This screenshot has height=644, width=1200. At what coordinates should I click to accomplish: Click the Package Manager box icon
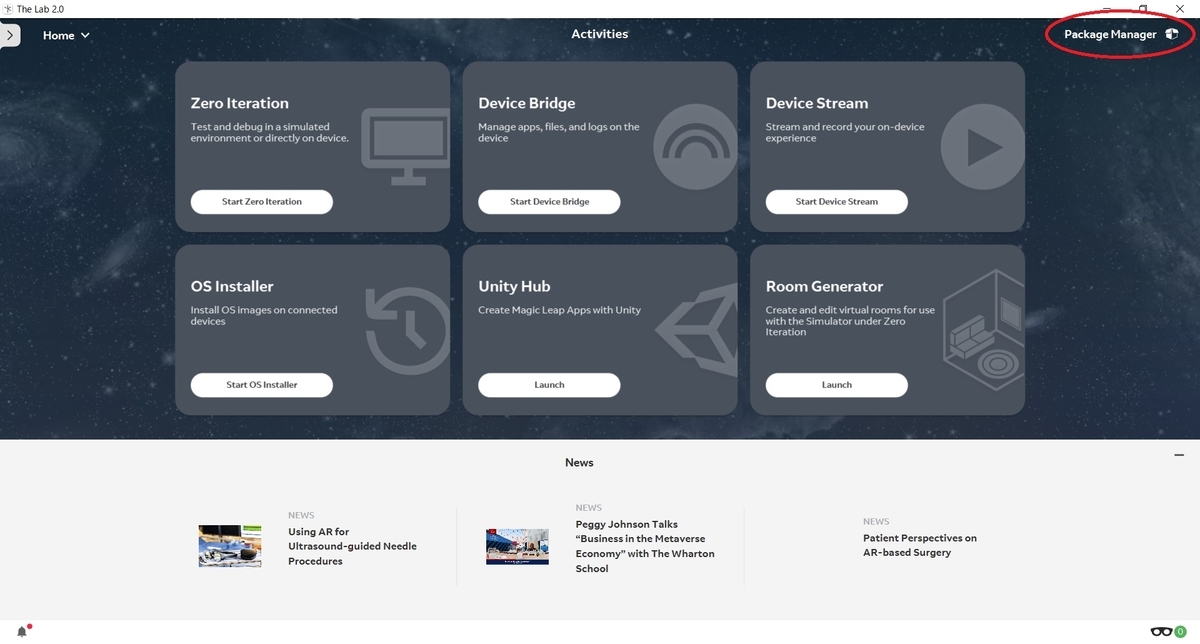pyautogui.click(x=1171, y=34)
